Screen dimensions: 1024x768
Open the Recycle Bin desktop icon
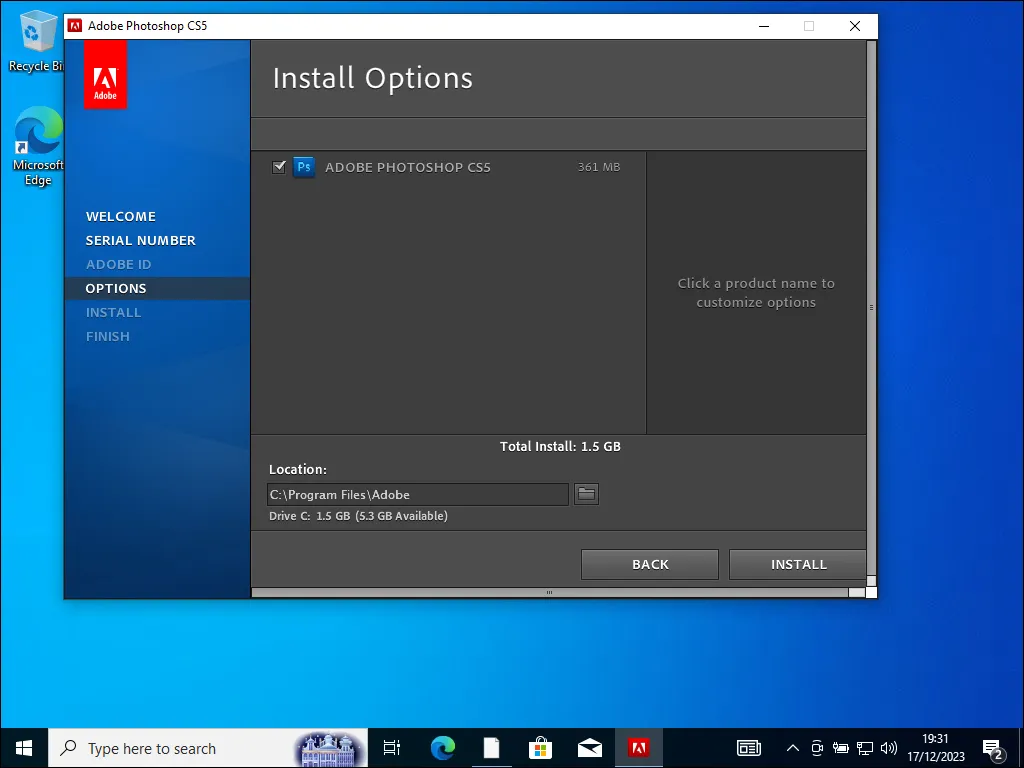pos(38,42)
